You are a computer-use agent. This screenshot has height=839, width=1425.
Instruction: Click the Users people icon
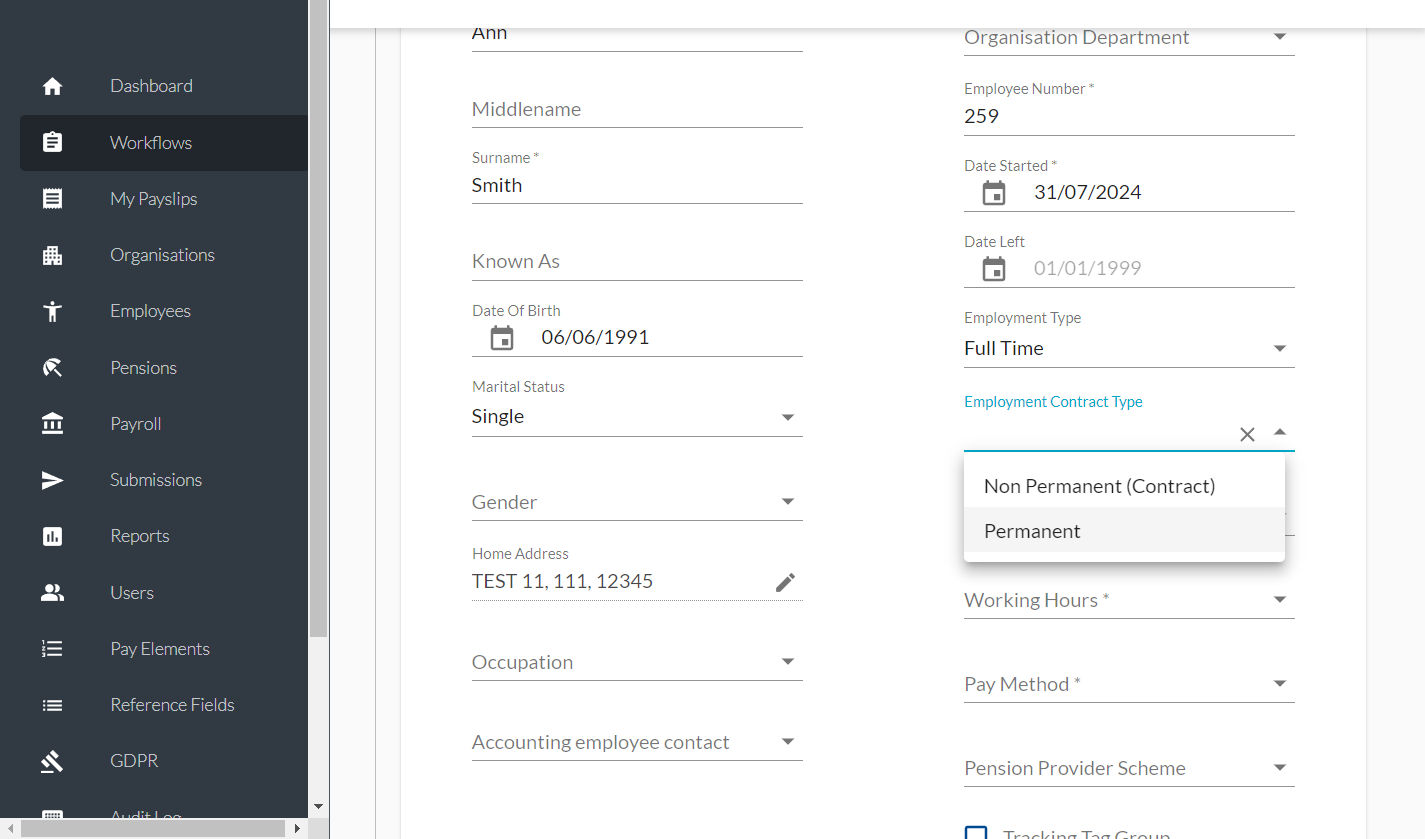pyautogui.click(x=53, y=592)
